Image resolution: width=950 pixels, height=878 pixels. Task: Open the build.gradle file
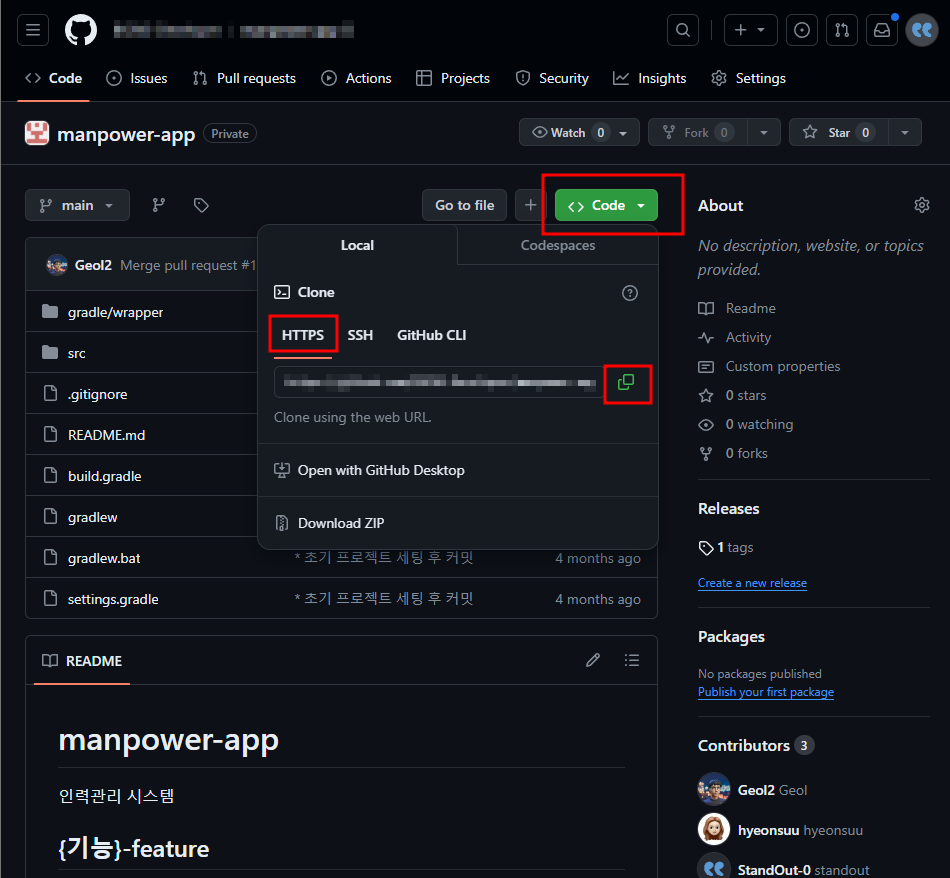click(x=105, y=476)
